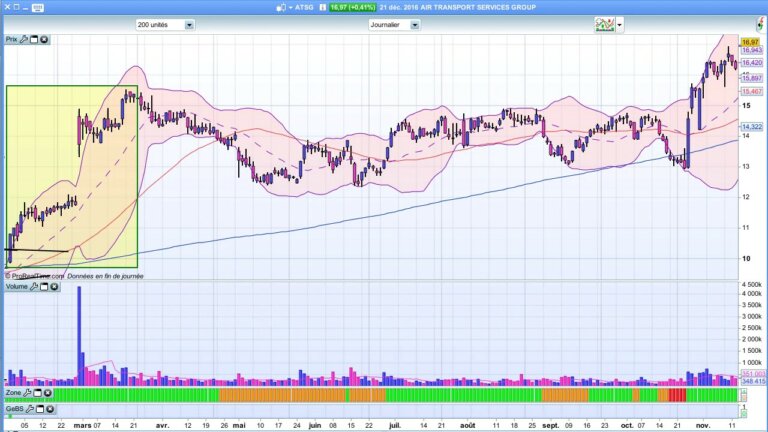Maximize the Volume panel
This screenshot has width=768, height=432.
[x=45, y=287]
